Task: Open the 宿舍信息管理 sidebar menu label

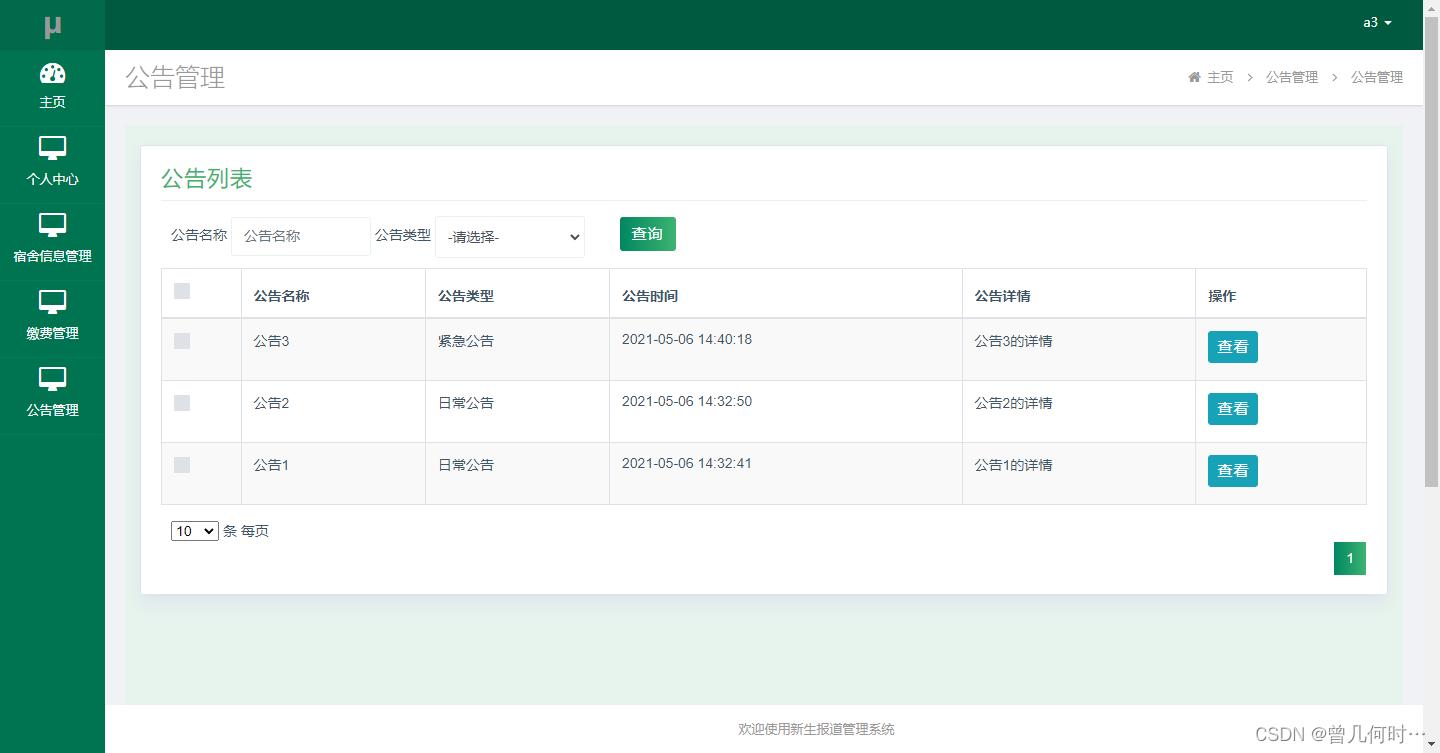Action: coord(52,256)
